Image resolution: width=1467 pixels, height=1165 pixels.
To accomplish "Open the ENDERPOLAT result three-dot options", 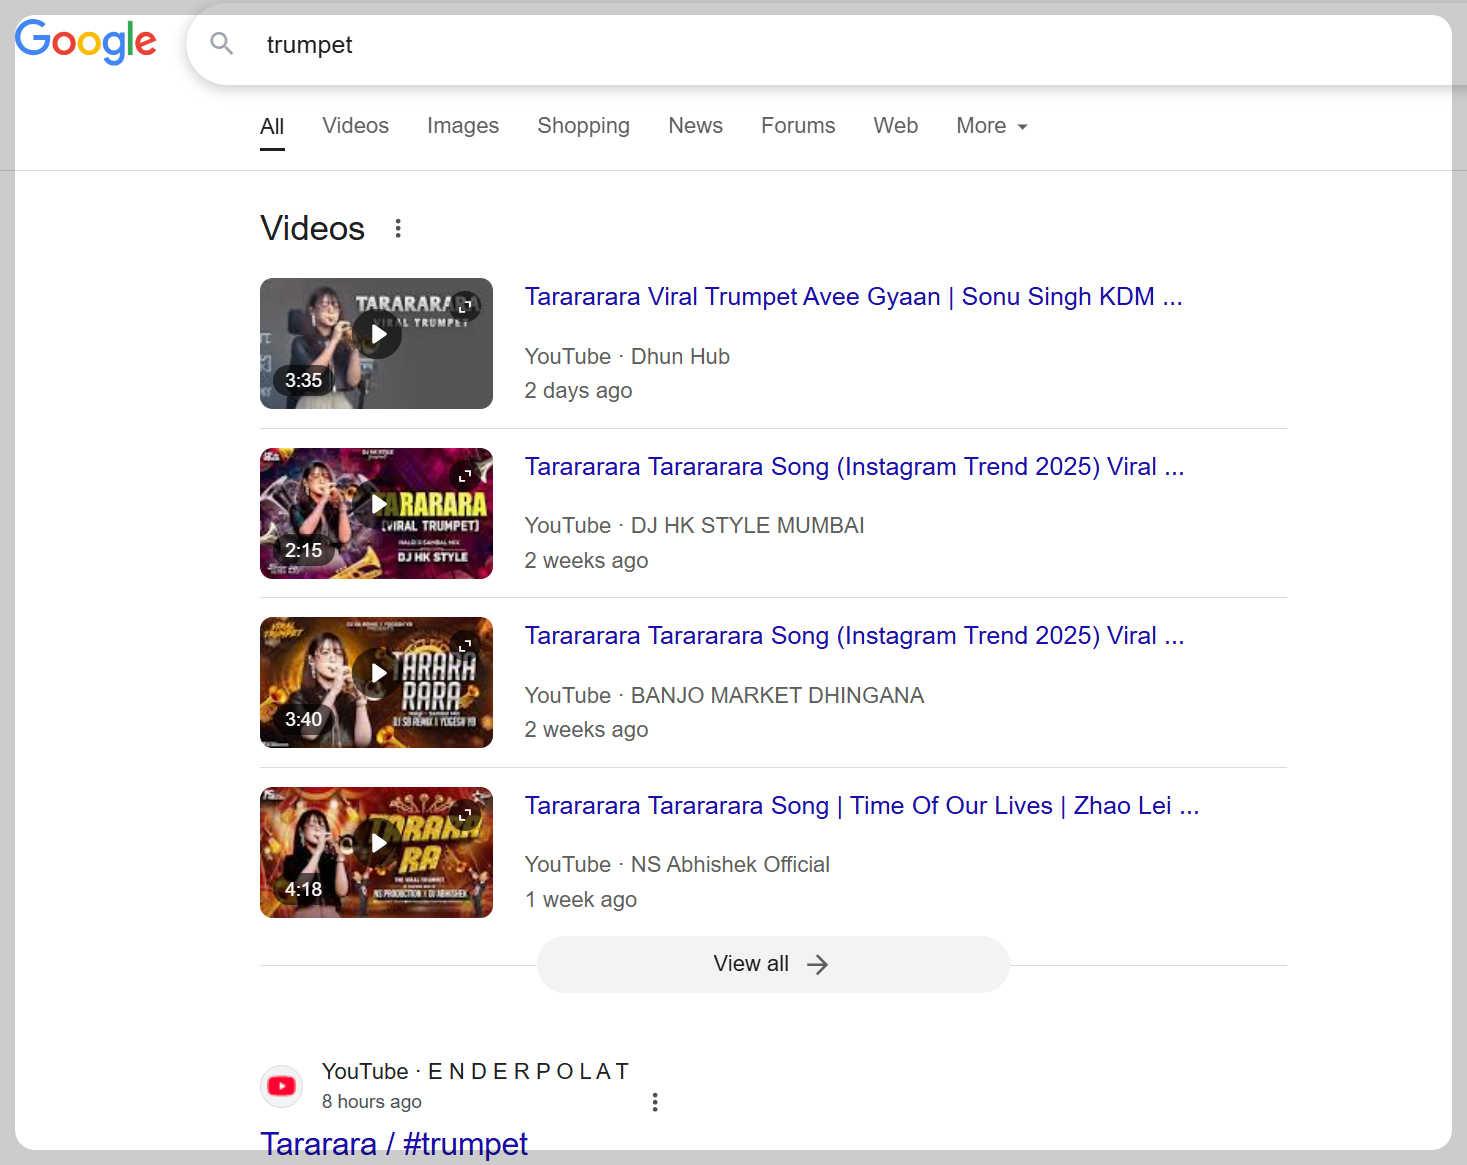I will point(655,1102).
